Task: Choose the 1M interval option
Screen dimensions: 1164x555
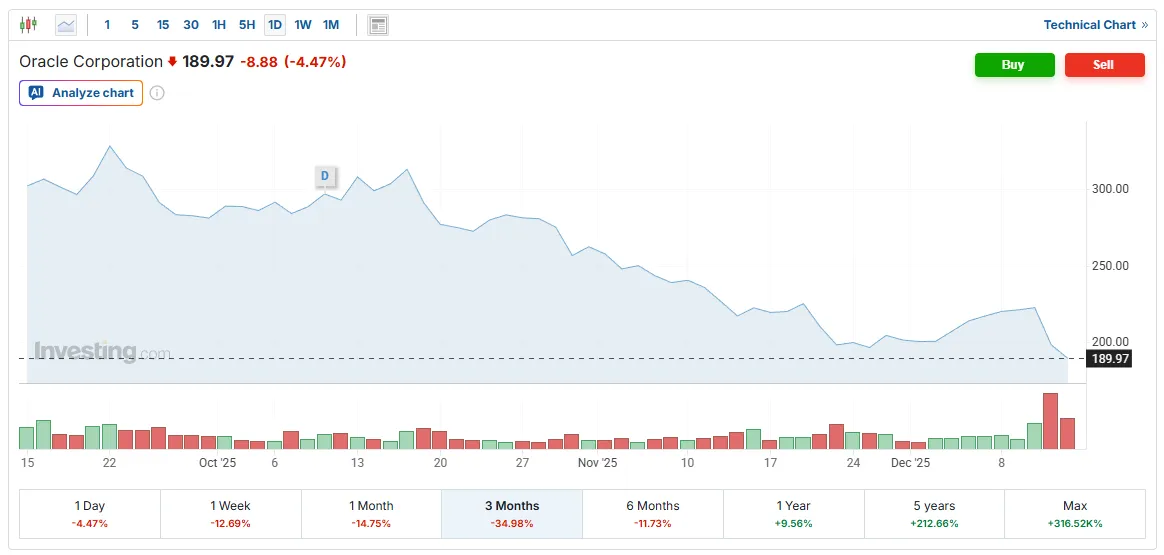Action: coord(331,25)
